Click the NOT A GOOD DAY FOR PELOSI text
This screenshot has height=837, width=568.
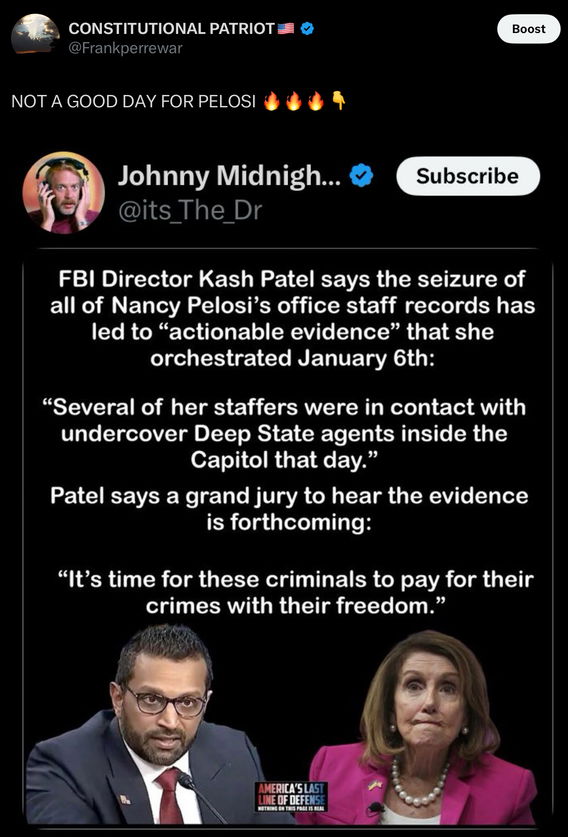[133, 101]
